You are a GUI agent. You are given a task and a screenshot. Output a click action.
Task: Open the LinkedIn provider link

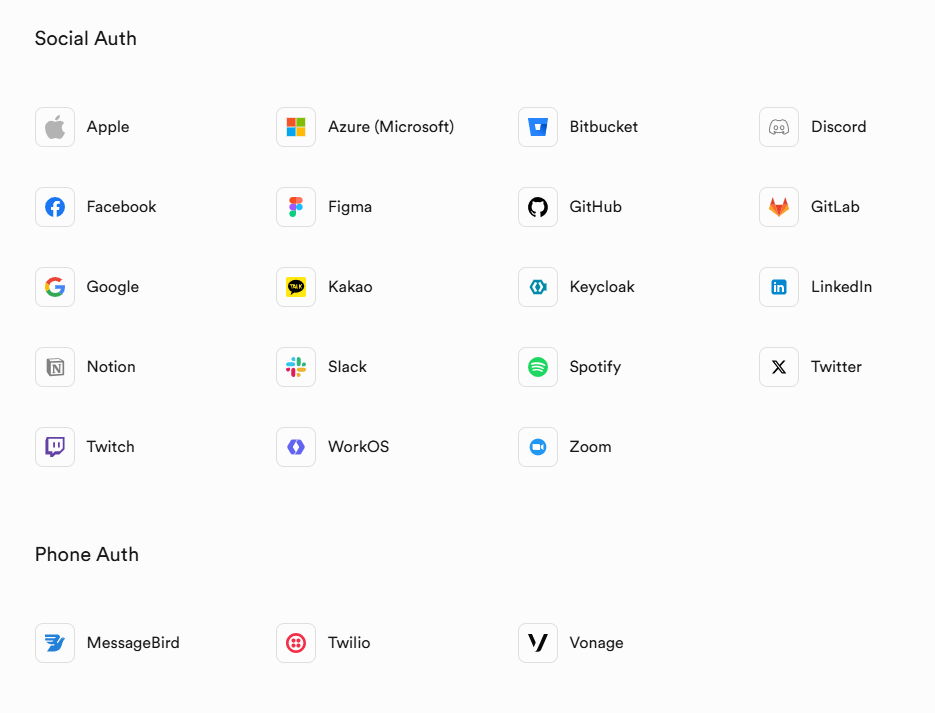[x=841, y=287]
